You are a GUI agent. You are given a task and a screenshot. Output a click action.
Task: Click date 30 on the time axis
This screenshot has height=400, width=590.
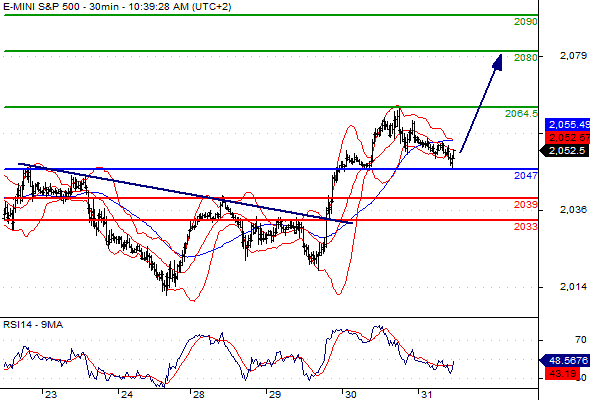point(350,395)
